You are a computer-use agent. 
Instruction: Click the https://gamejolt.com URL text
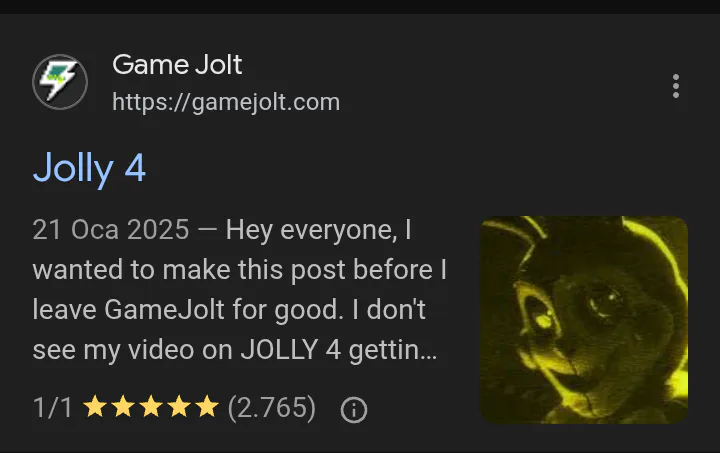pyautogui.click(x=226, y=102)
